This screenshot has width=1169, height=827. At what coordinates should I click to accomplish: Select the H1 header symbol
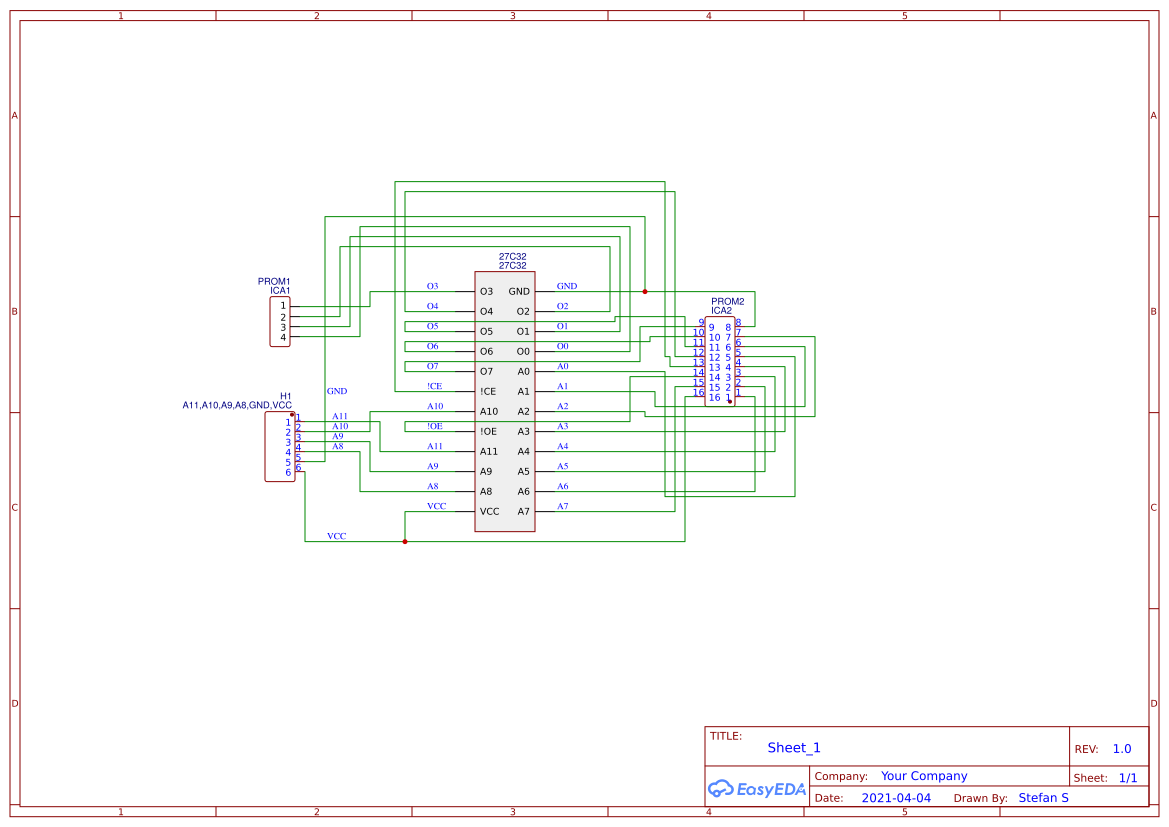(x=281, y=445)
